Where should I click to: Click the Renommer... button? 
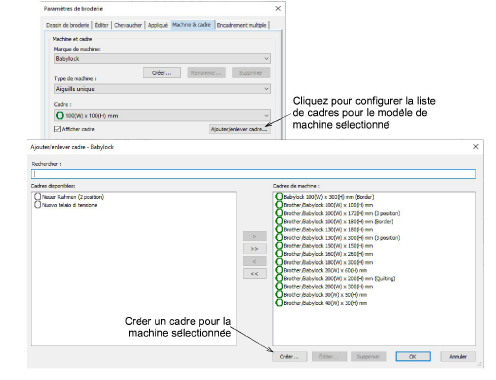tap(206, 73)
